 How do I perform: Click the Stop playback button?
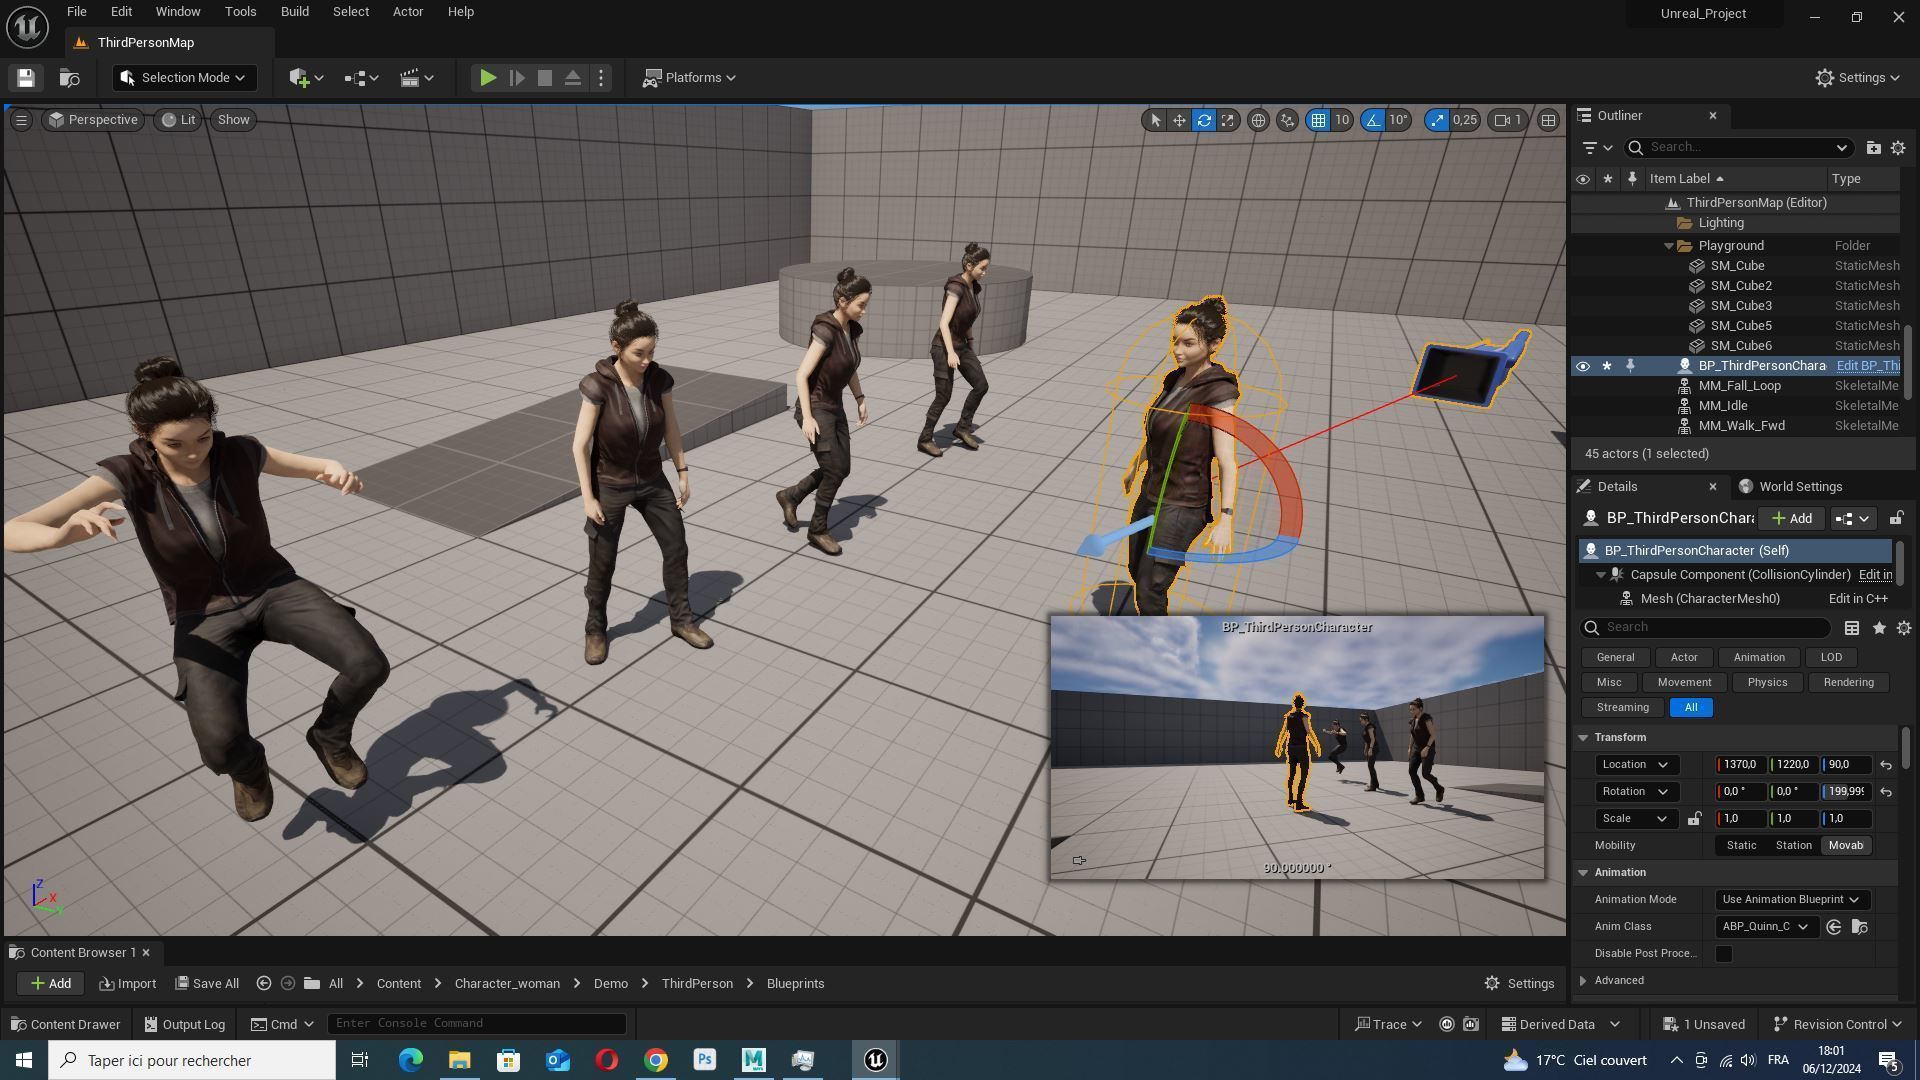point(545,78)
